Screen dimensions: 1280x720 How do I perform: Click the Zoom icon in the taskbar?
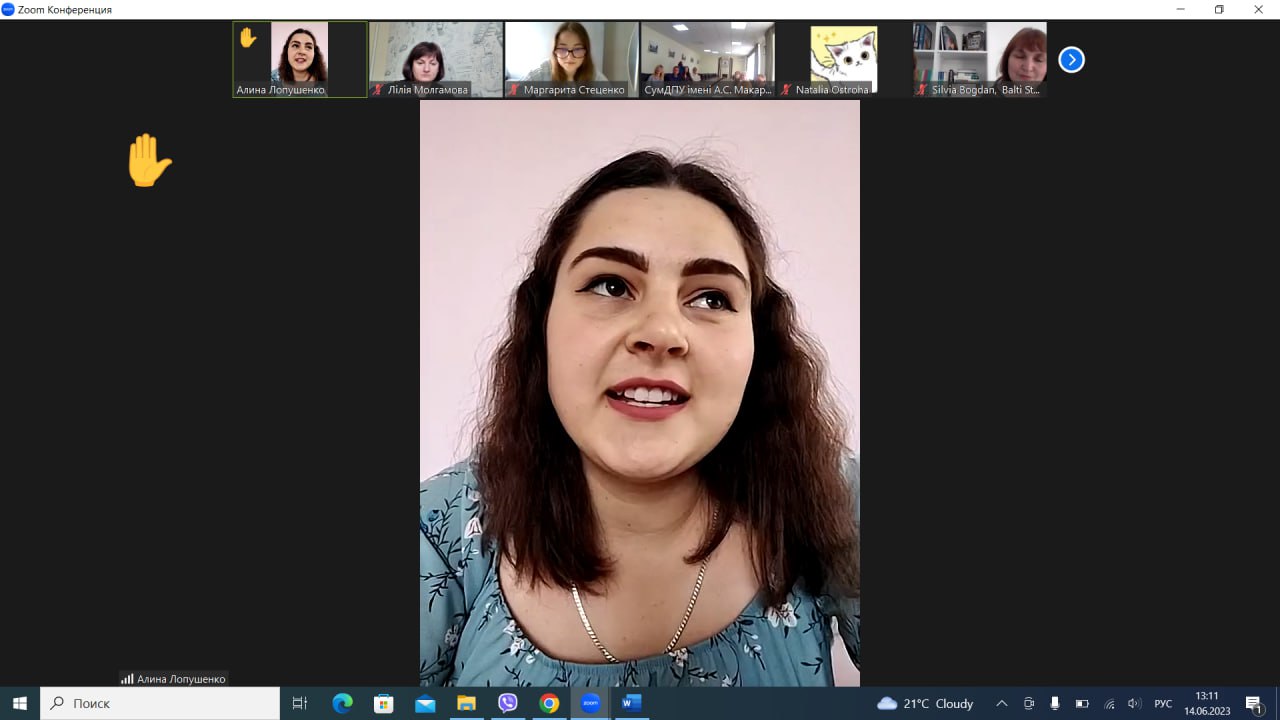tap(590, 703)
